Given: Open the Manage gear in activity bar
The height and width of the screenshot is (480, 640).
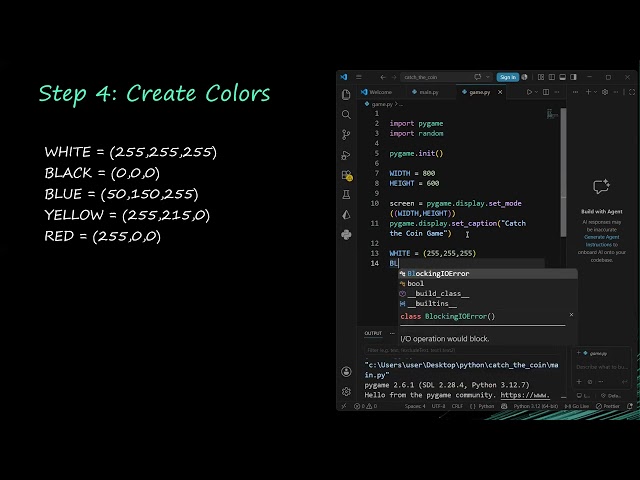Looking at the screenshot, I should 346,391.
